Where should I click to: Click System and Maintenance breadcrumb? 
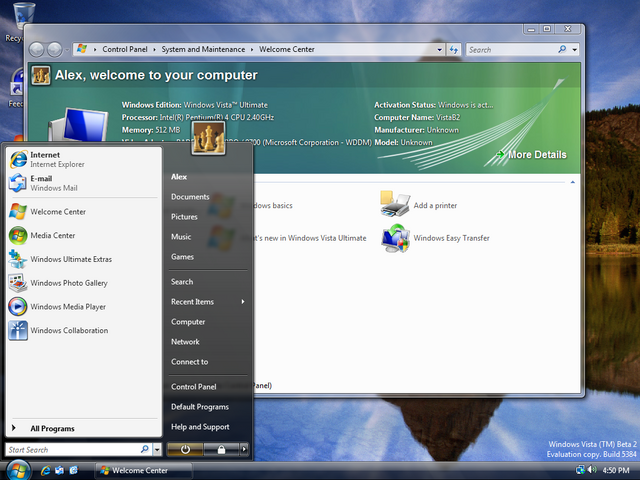(203, 49)
